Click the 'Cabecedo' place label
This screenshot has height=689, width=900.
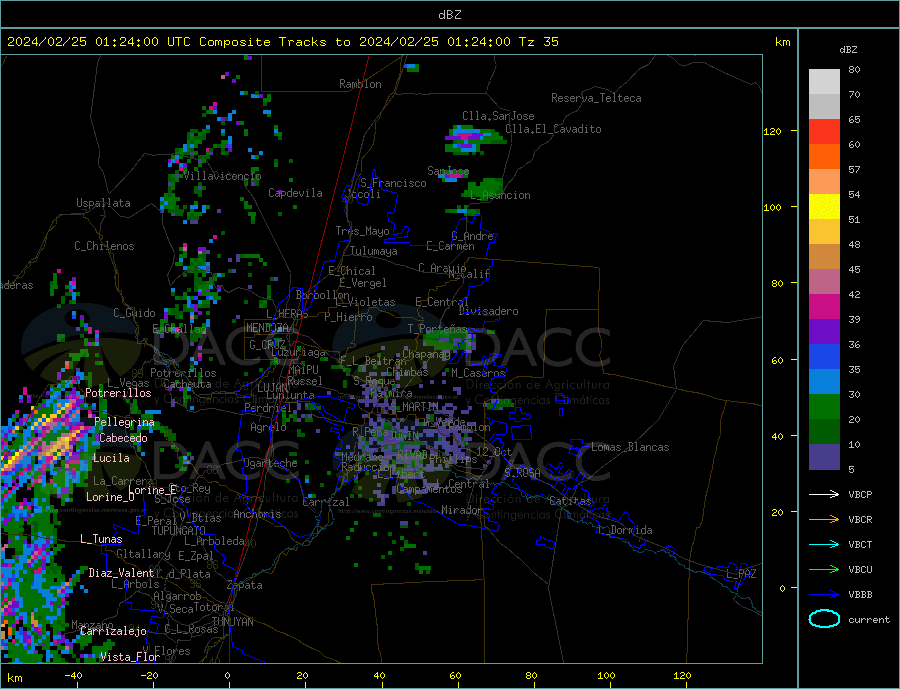coord(123,438)
